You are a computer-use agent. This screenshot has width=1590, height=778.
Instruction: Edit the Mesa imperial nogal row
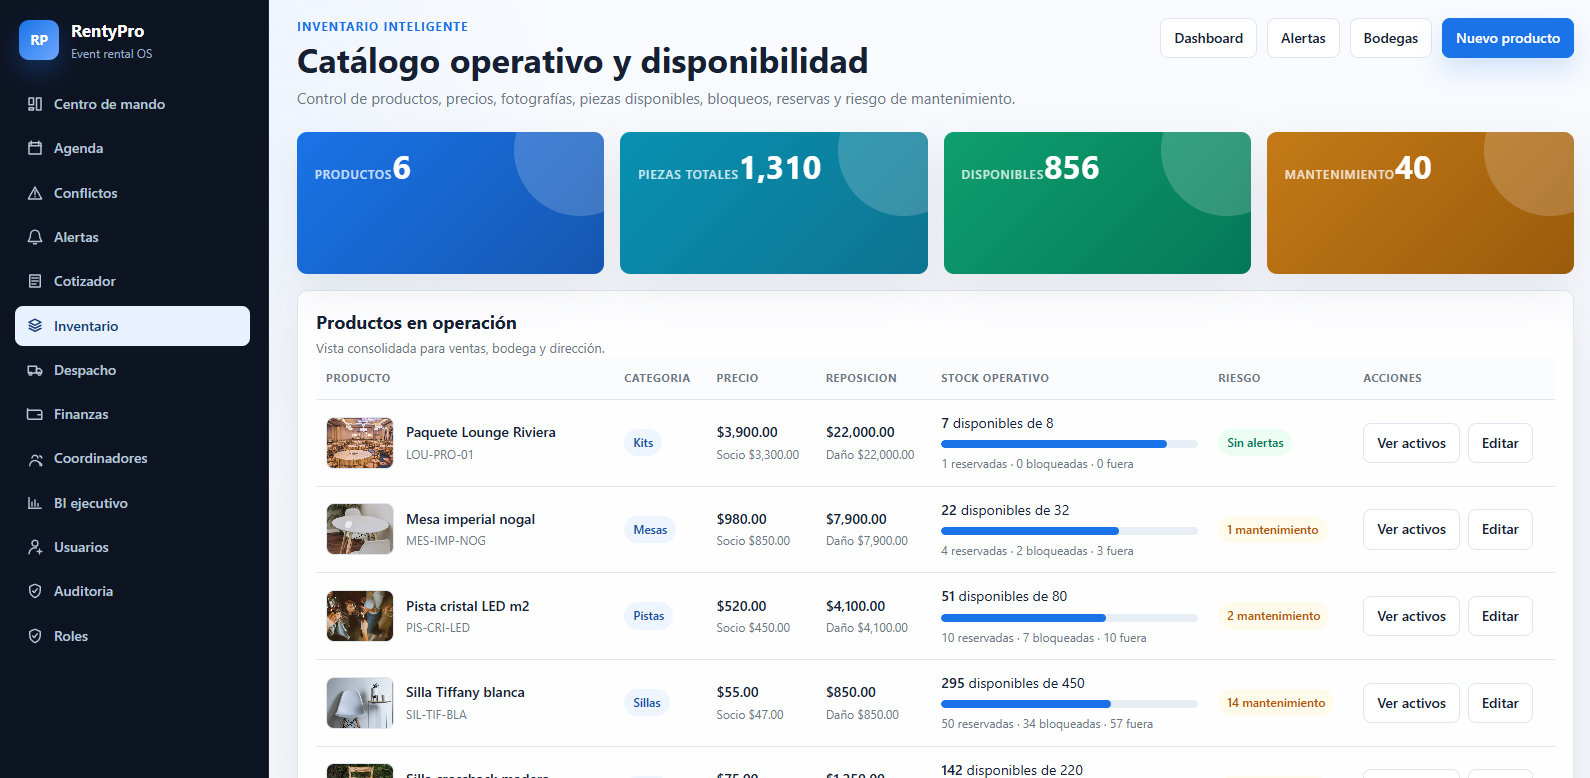[1500, 529]
